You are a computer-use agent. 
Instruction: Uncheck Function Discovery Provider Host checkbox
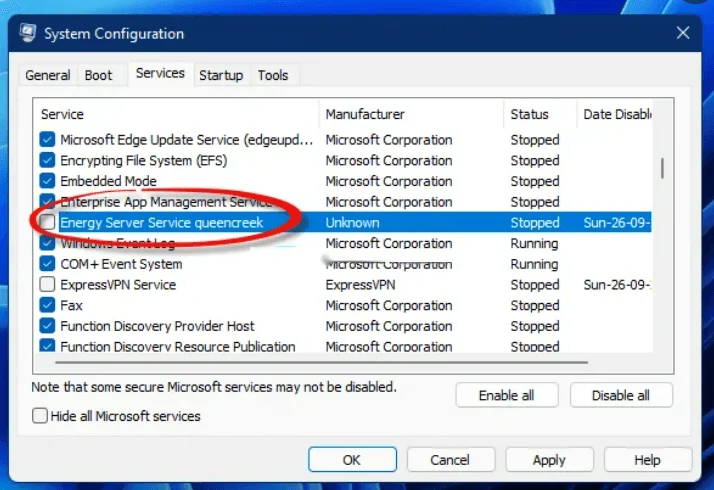(47, 326)
